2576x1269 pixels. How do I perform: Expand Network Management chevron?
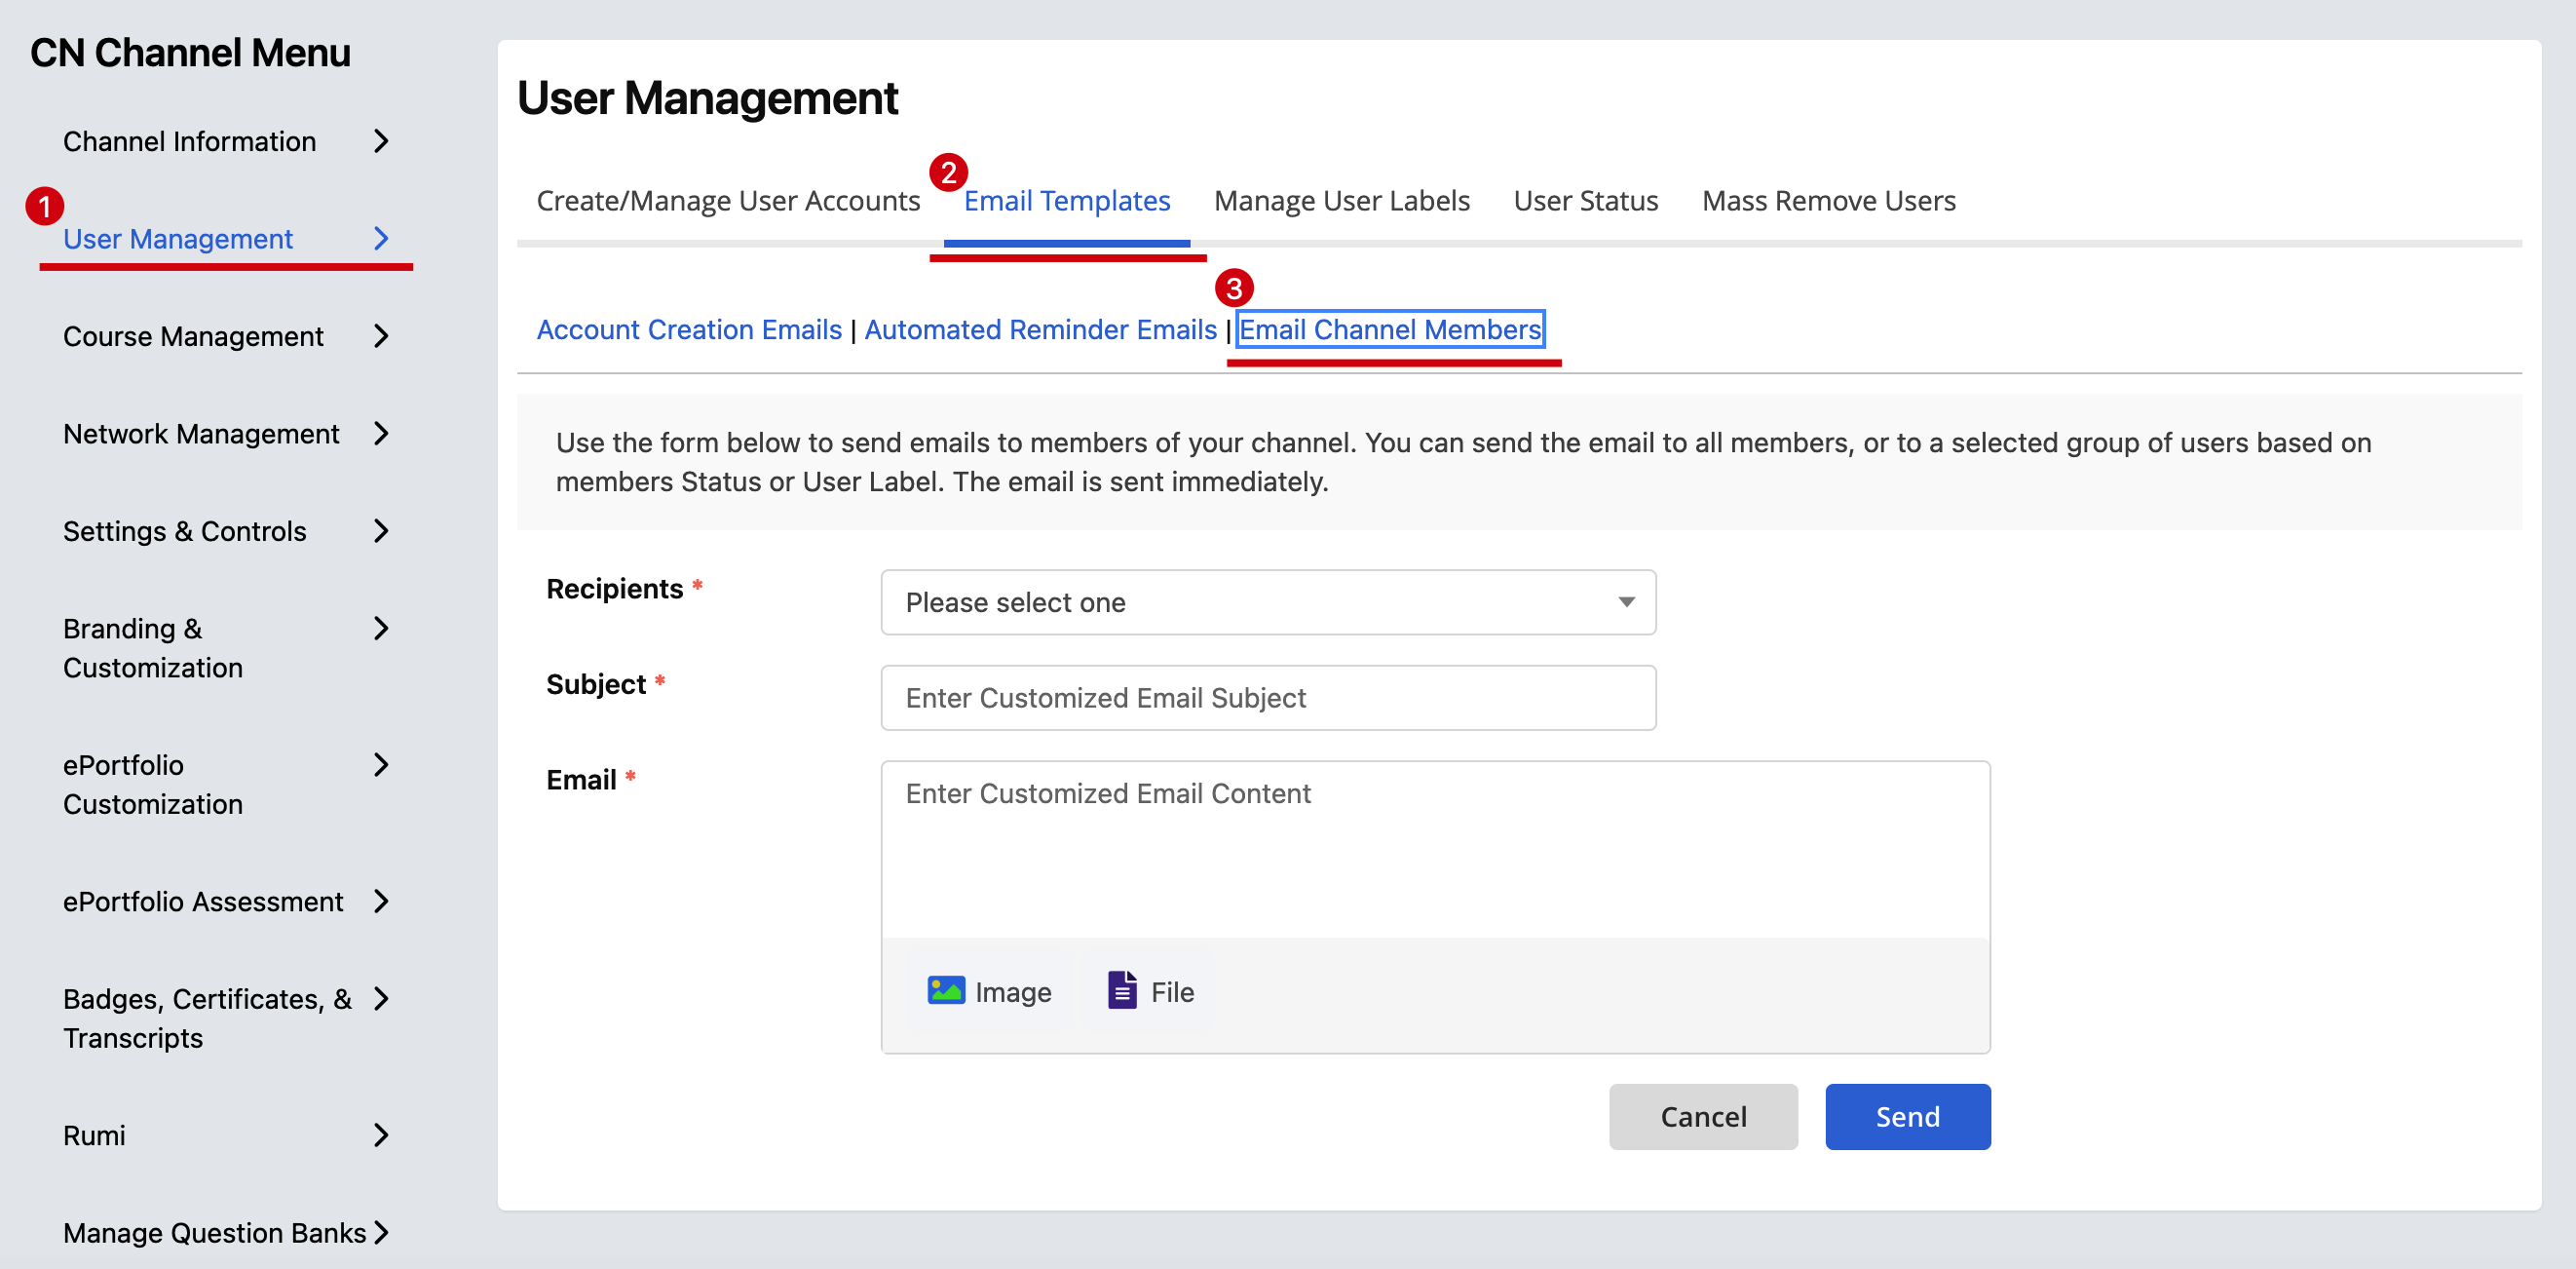(381, 433)
